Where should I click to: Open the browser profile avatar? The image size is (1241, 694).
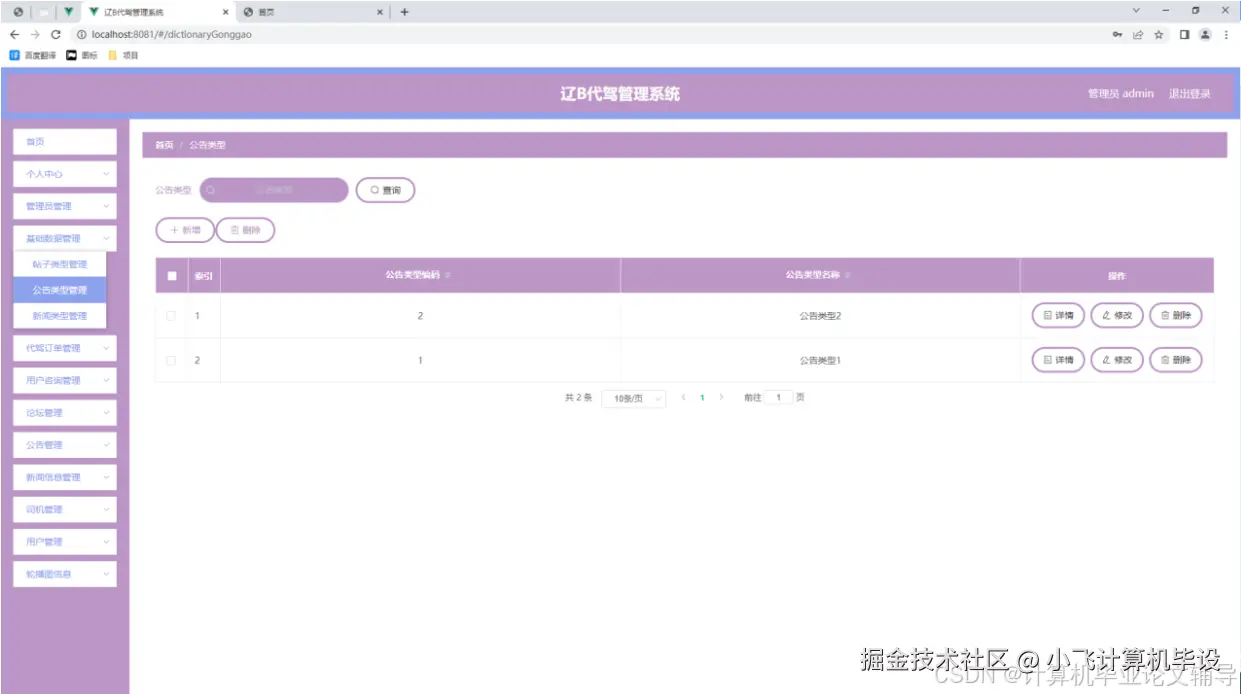click(1205, 34)
